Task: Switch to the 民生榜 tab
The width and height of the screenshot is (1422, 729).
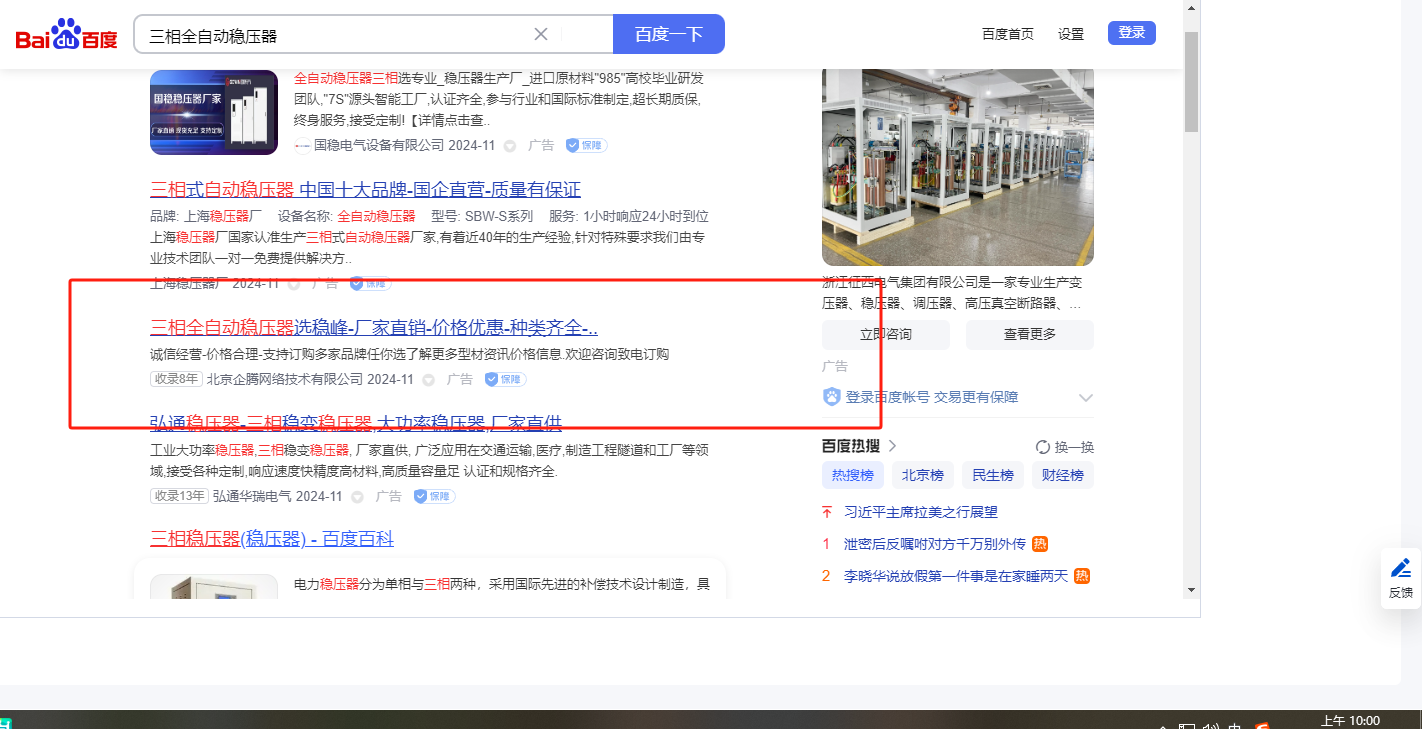Action: pos(993,476)
